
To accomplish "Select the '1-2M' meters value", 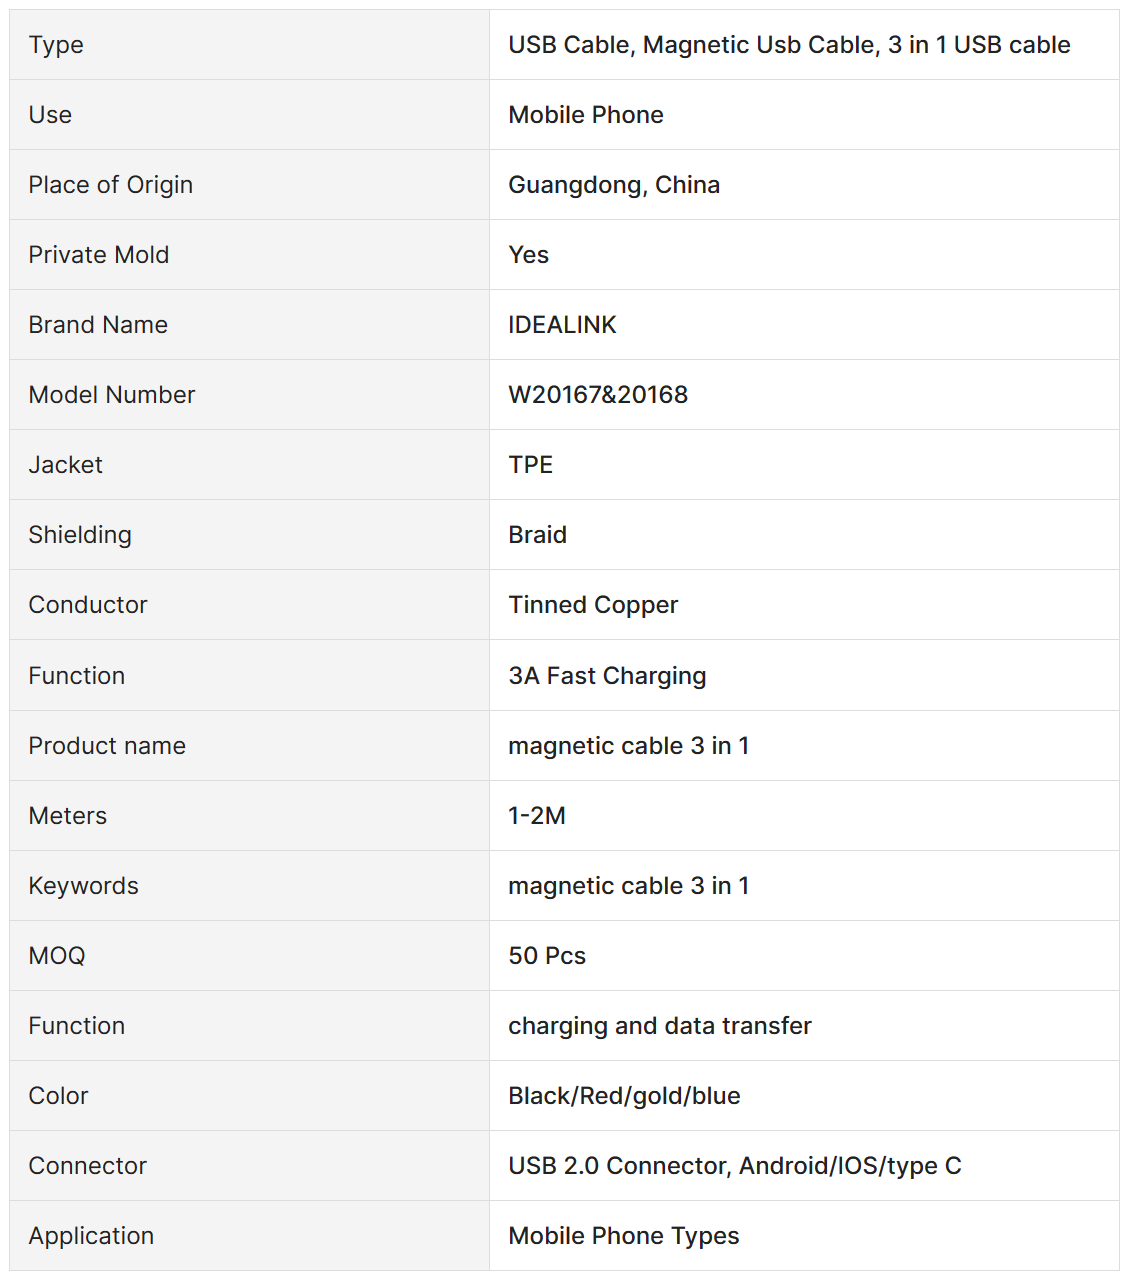I will (537, 816).
